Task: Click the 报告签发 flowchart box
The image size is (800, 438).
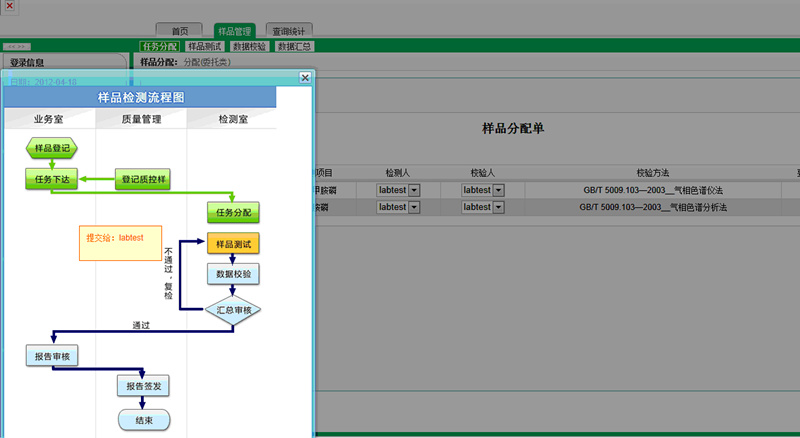Action: (144, 386)
